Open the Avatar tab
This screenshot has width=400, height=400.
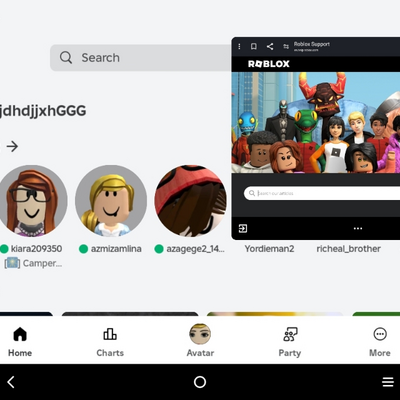tap(200, 341)
